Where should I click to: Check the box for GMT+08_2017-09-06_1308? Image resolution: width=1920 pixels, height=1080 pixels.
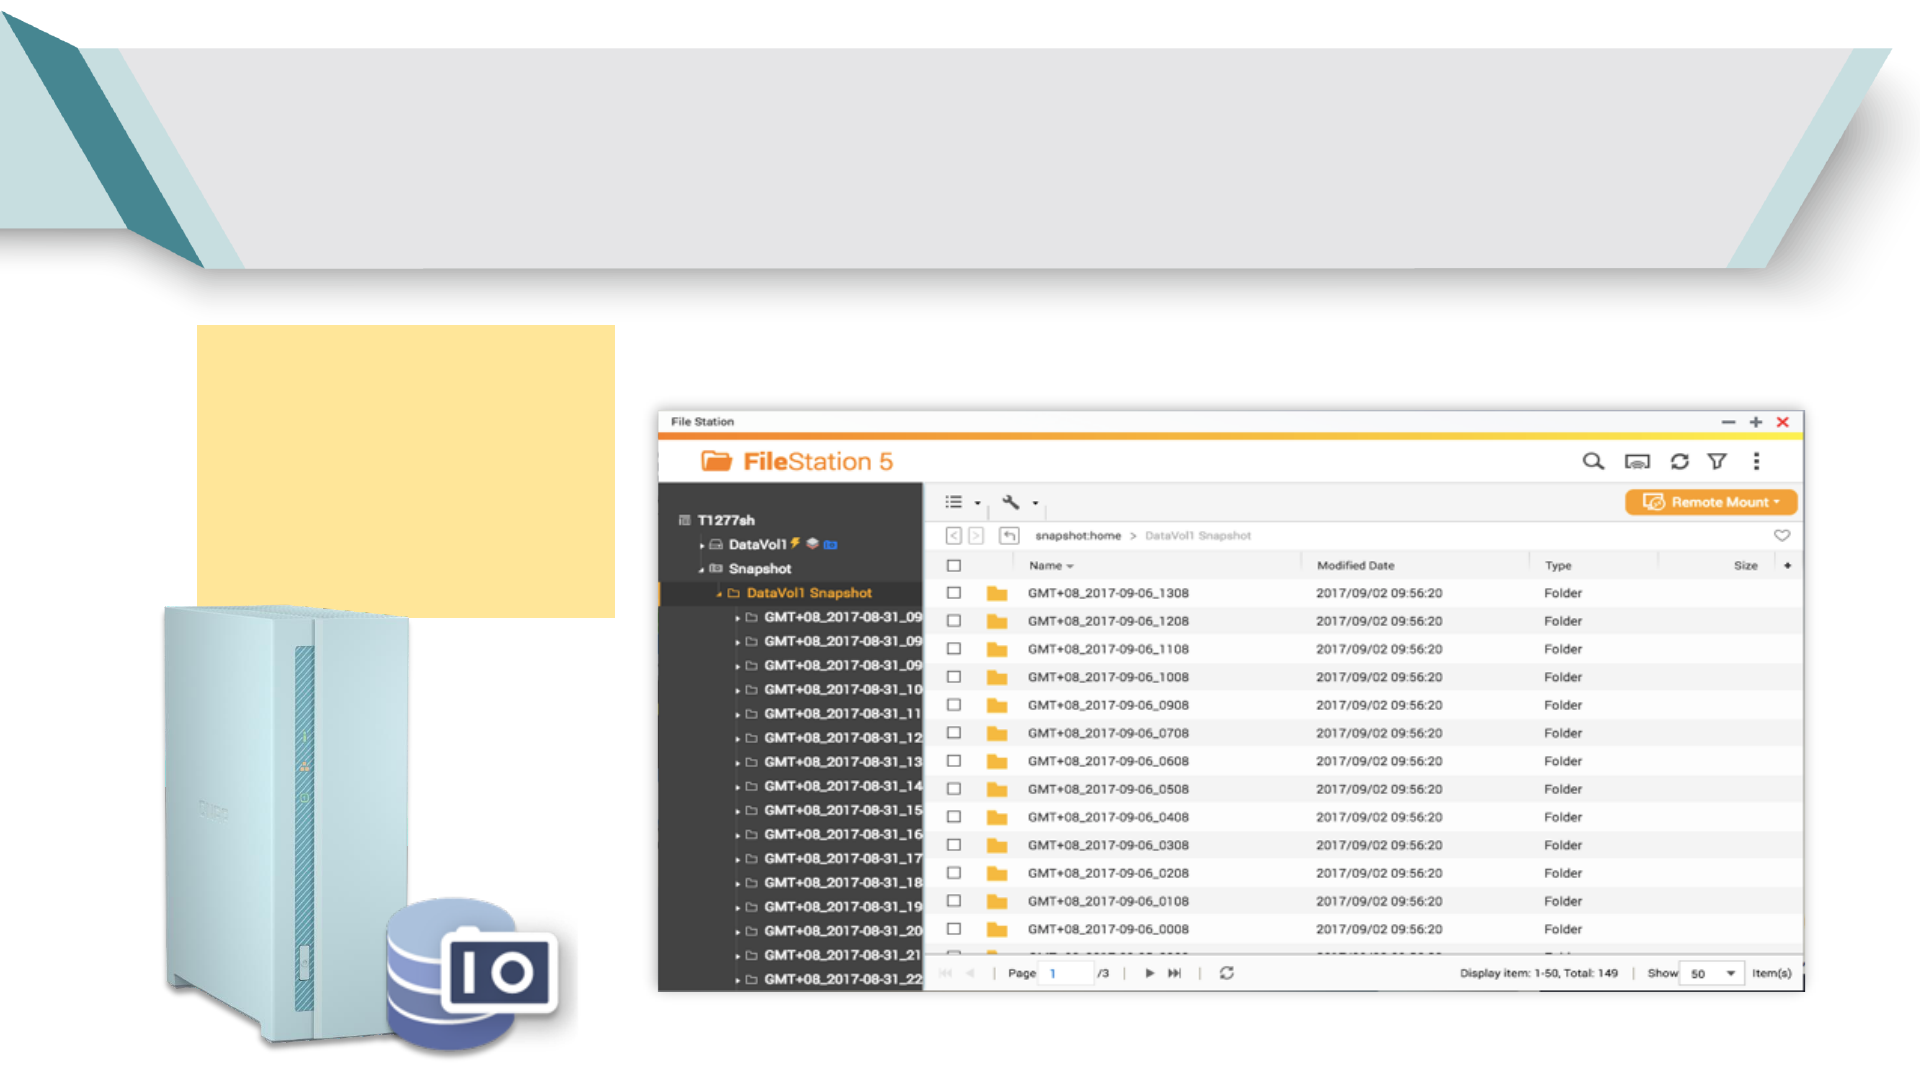coord(954,593)
